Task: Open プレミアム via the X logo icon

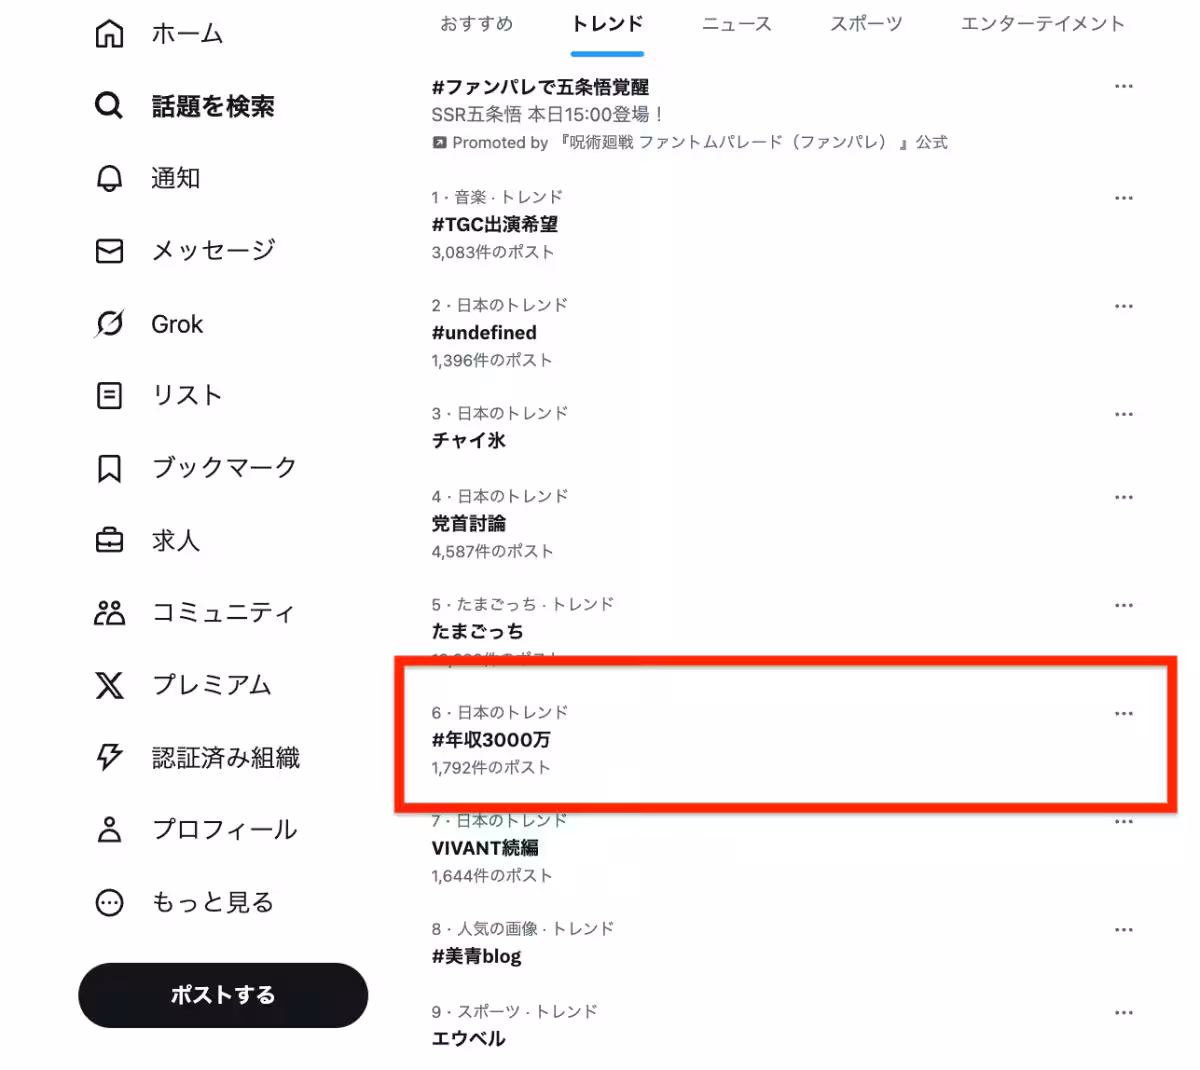Action: (107, 685)
